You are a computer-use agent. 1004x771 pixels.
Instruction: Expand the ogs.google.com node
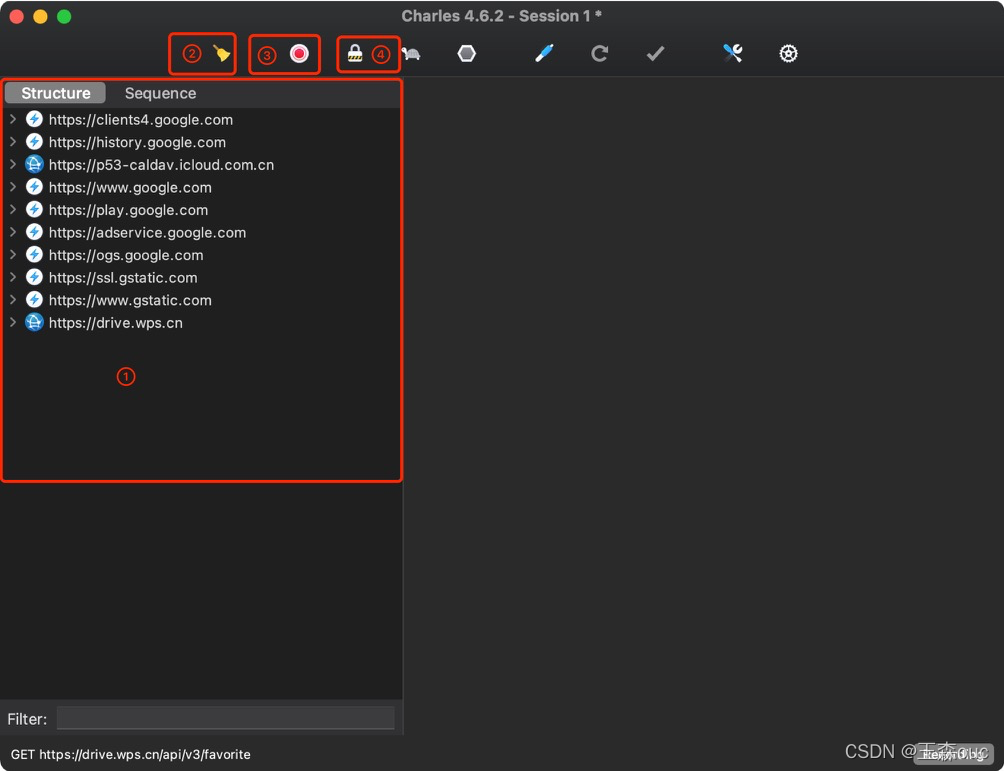click(13, 254)
